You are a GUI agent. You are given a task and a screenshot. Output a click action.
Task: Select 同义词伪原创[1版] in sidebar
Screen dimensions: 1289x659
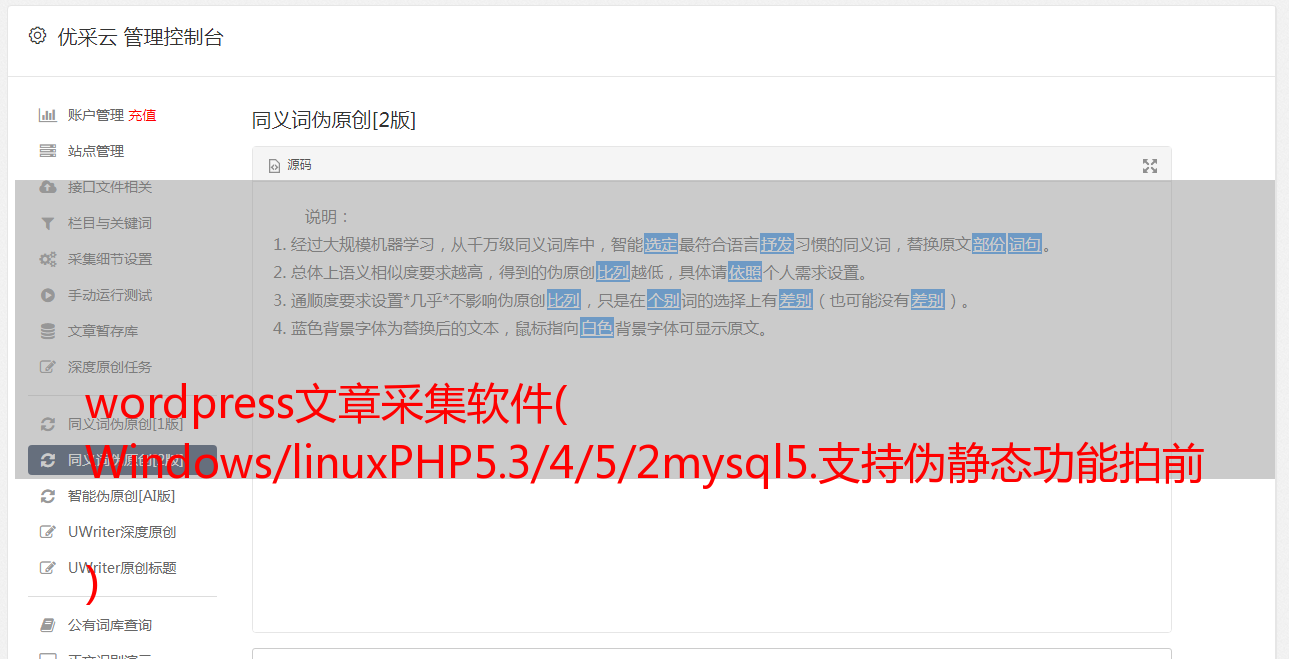coord(122,424)
